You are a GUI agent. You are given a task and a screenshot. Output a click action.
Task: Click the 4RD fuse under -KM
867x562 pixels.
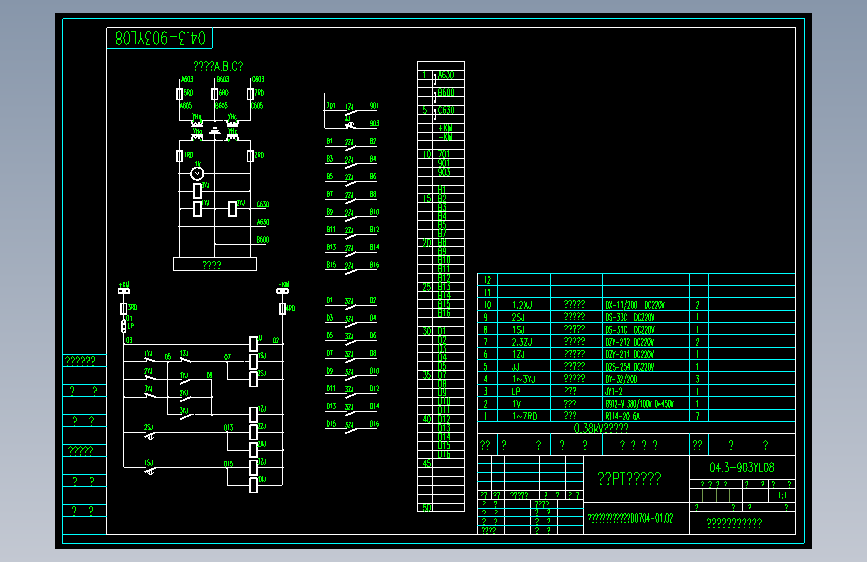(x=283, y=309)
